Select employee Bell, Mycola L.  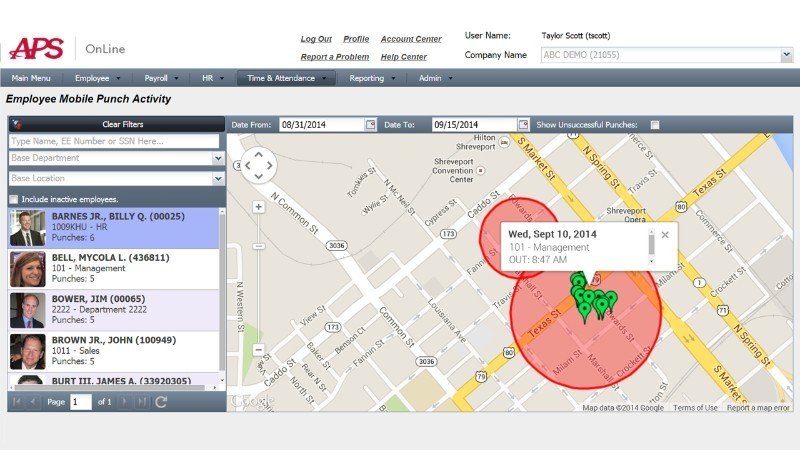coord(114,269)
